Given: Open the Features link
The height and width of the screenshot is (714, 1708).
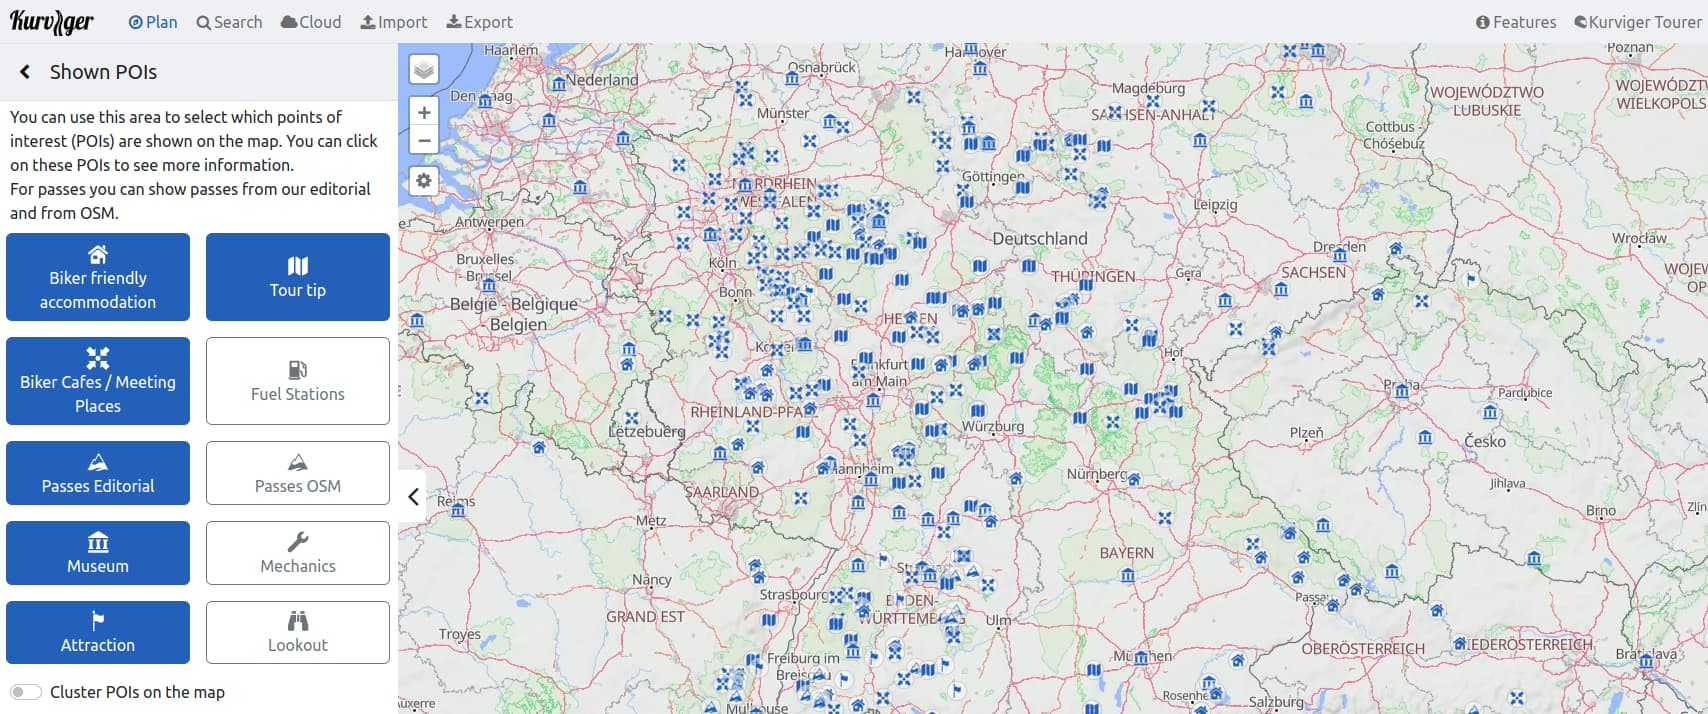Looking at the screenshot, I should (x=1516, y=22).
